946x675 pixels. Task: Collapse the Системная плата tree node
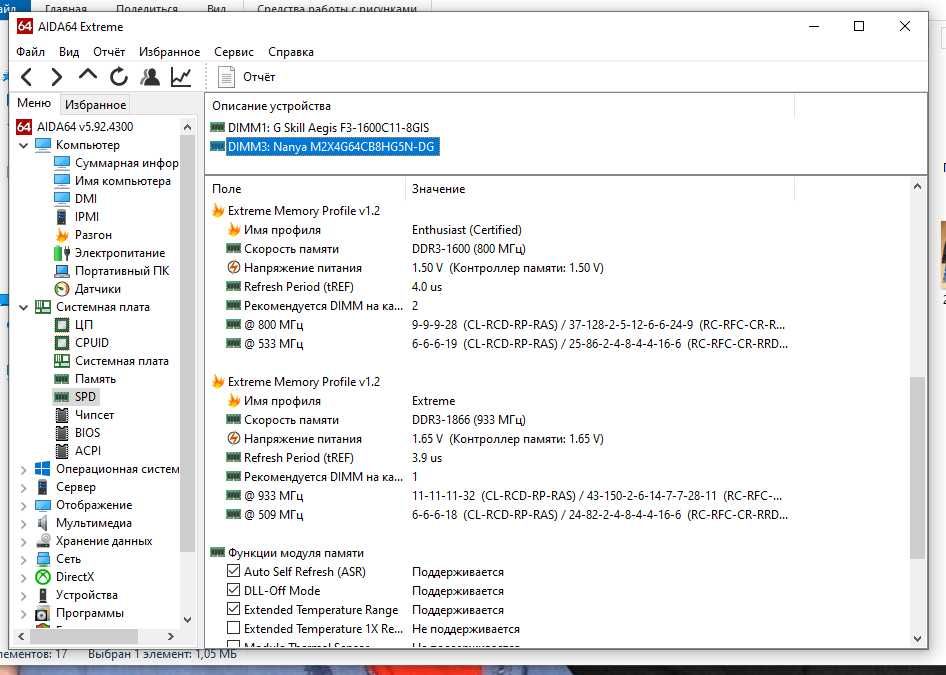pos(24,307)
